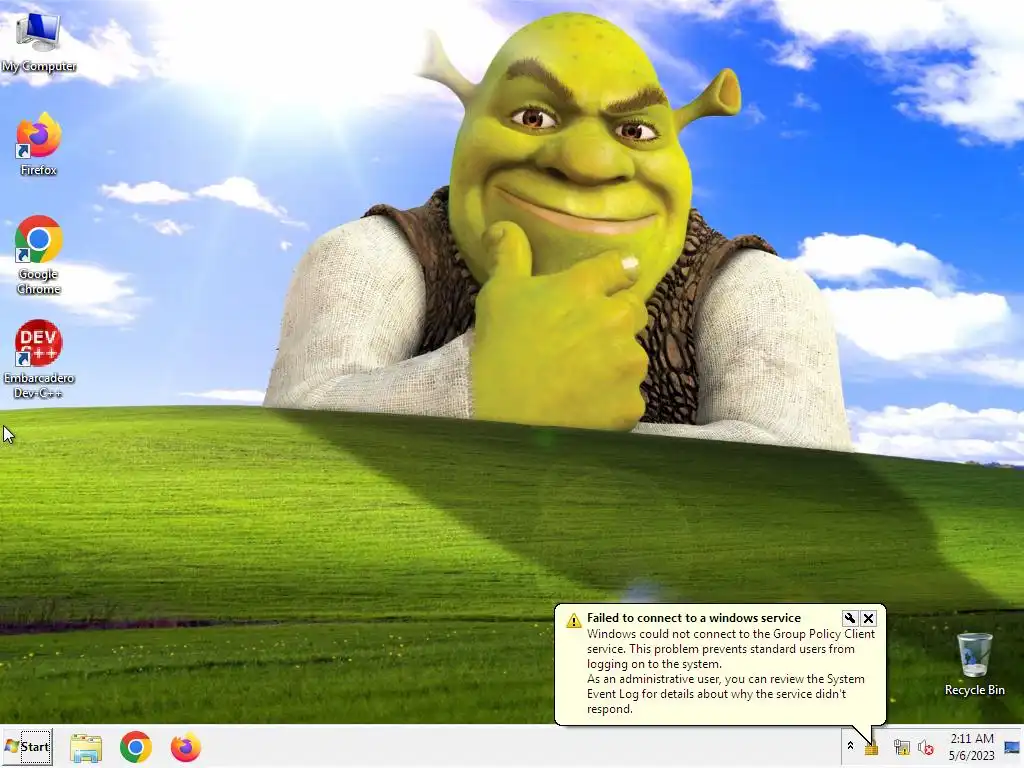Close the Group Policy notification balloon
This screenshot has width=1024, height=768.
(x=868, y=618)
